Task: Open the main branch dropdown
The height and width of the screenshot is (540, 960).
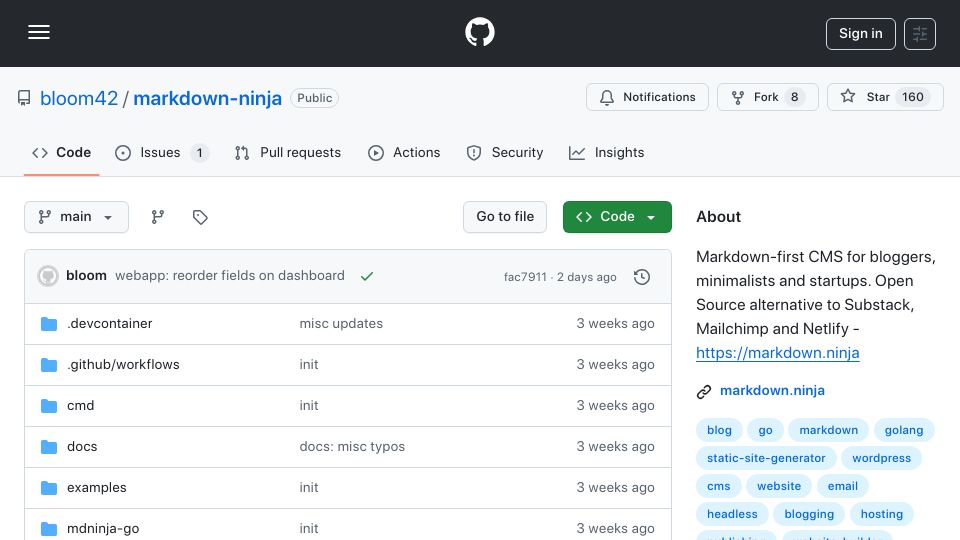Action: pos(77,217)
